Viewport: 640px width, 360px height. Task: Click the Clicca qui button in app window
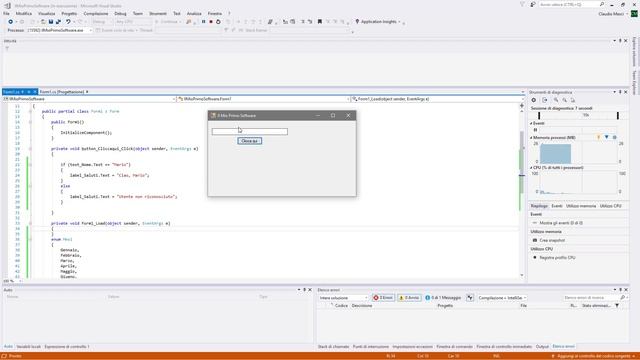click(x=249, y=141)
